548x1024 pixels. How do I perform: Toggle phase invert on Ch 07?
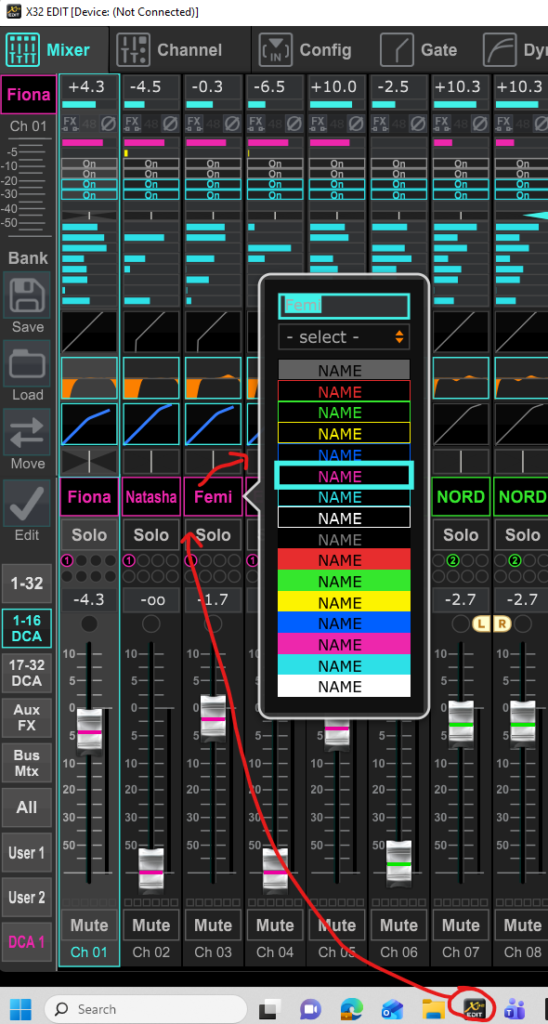pyautogui.click(x=481, y=122)
